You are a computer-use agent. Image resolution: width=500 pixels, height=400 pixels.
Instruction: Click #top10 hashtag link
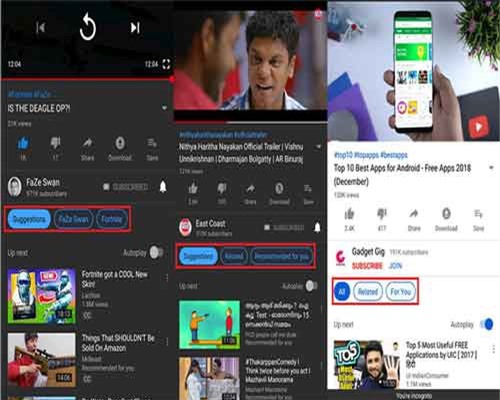(343, 155)
